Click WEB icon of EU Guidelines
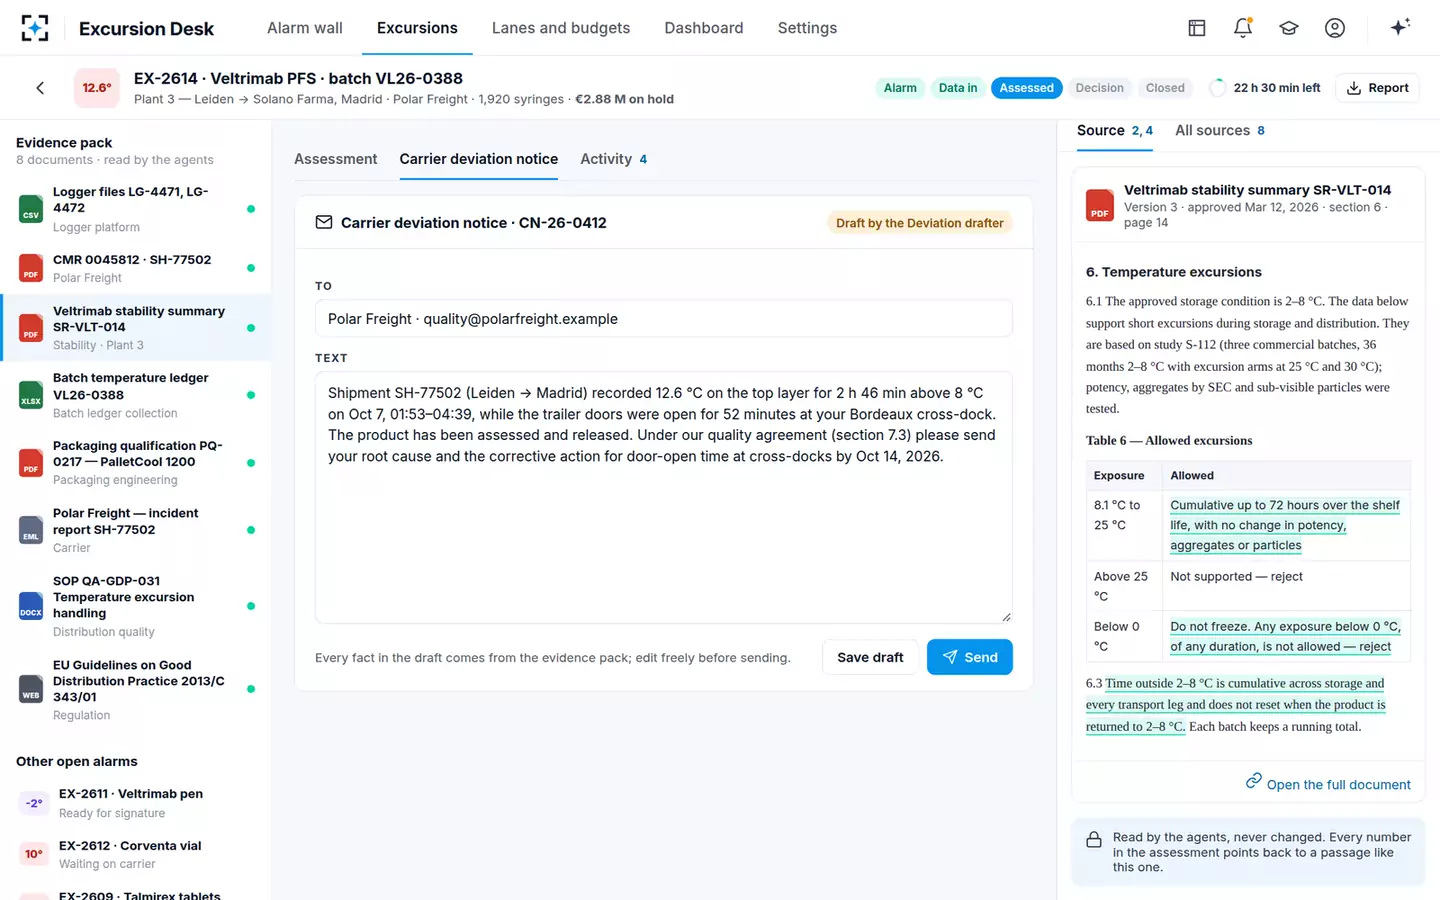 click(31, 689)
